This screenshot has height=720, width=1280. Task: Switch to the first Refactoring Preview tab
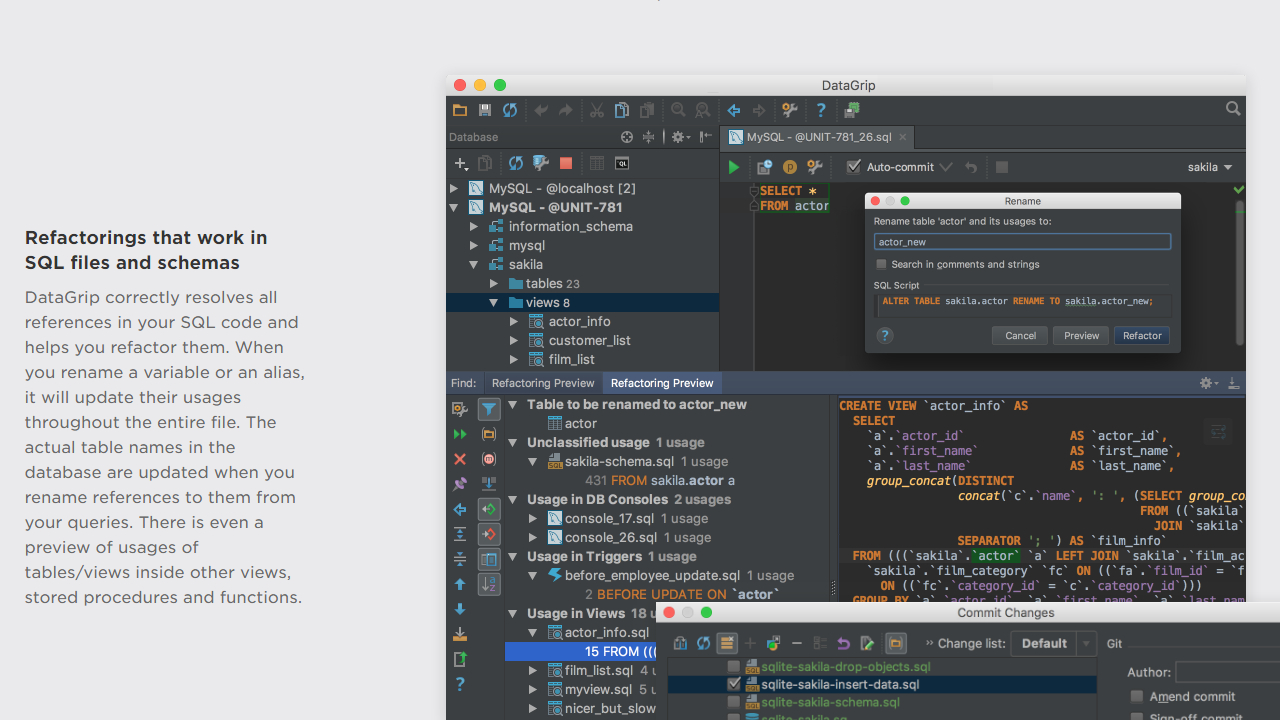click(x=543, y=383)
